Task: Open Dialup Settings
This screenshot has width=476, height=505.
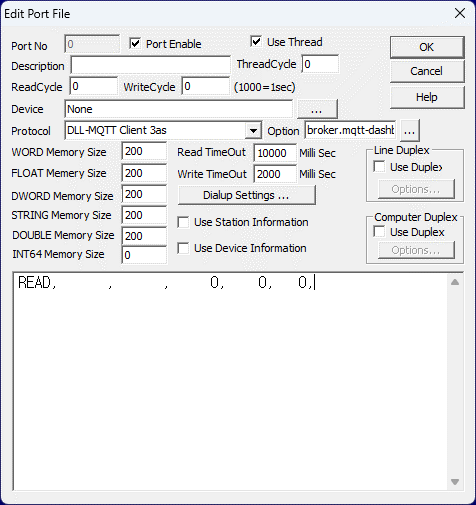Action: [x=247, y=195]
